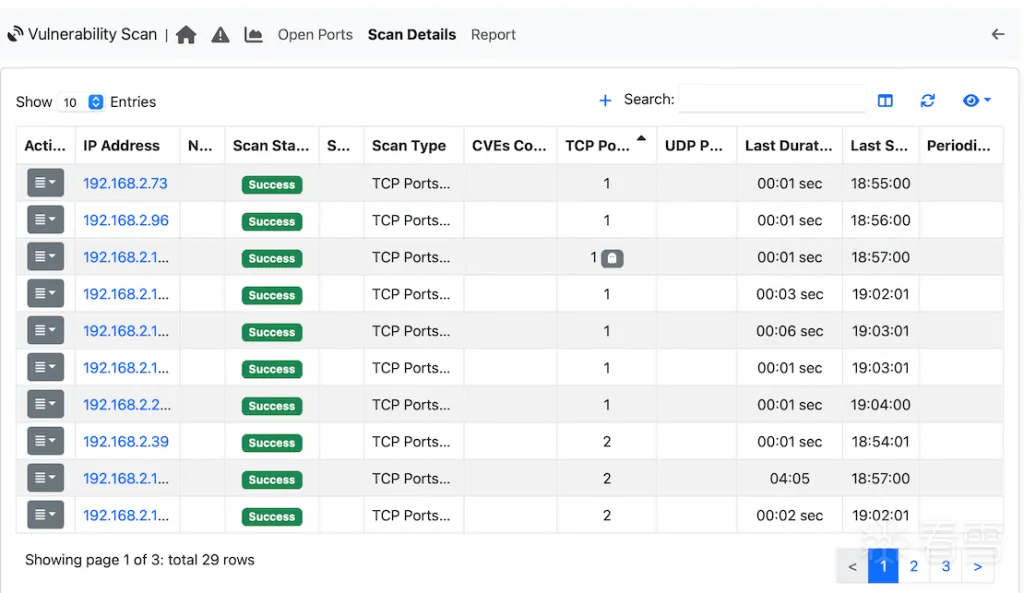Screen dimensions: 1024x593
Task: Click last scan time 19:04:00
Action: coord(880,405)
